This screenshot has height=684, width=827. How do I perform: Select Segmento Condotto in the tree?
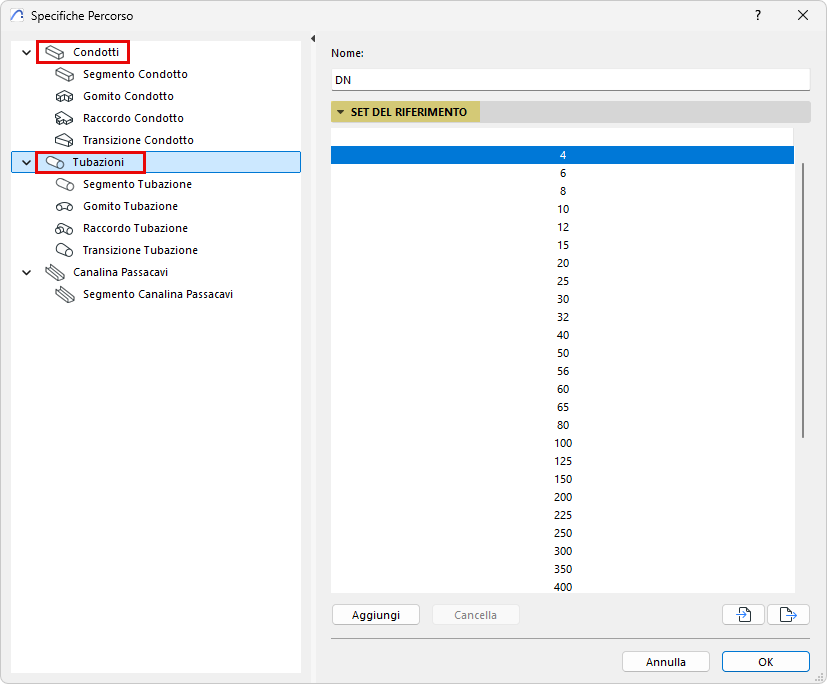[135, 74]
